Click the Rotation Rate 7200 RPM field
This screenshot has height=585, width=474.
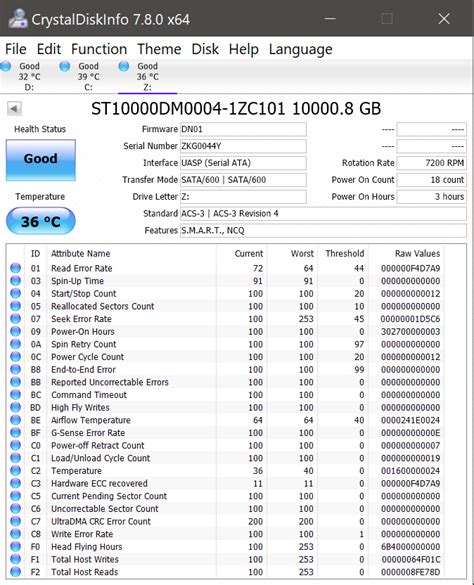tap(431, 163)
